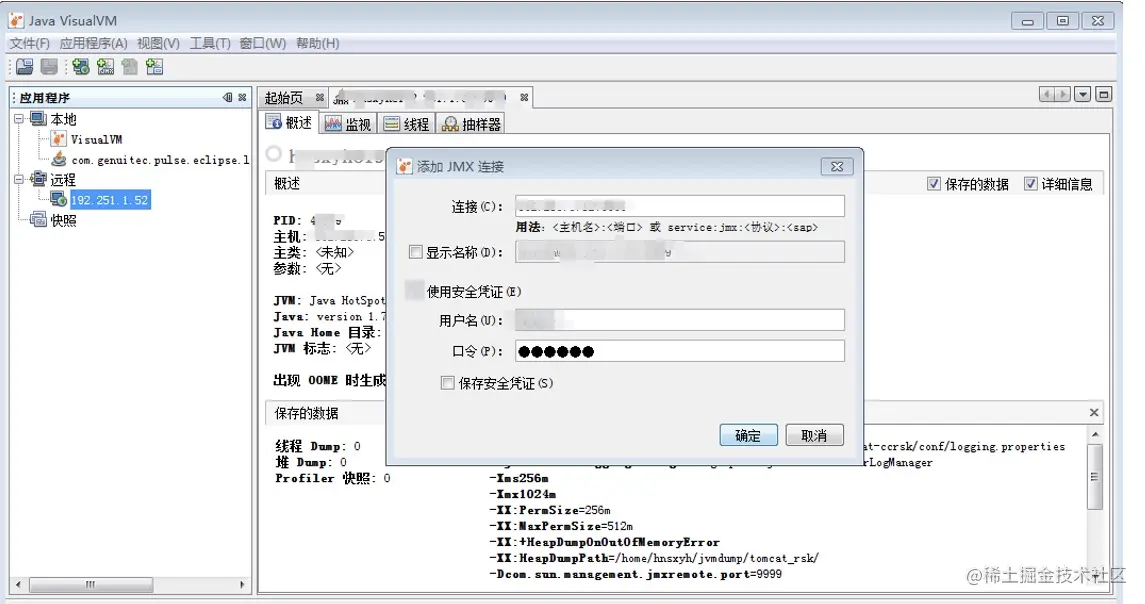This screenshot has width=1145, height=604.
Task: Click the Add Remote Host toolbar icon
Action: pyautogui.click(x=81, y=67)
